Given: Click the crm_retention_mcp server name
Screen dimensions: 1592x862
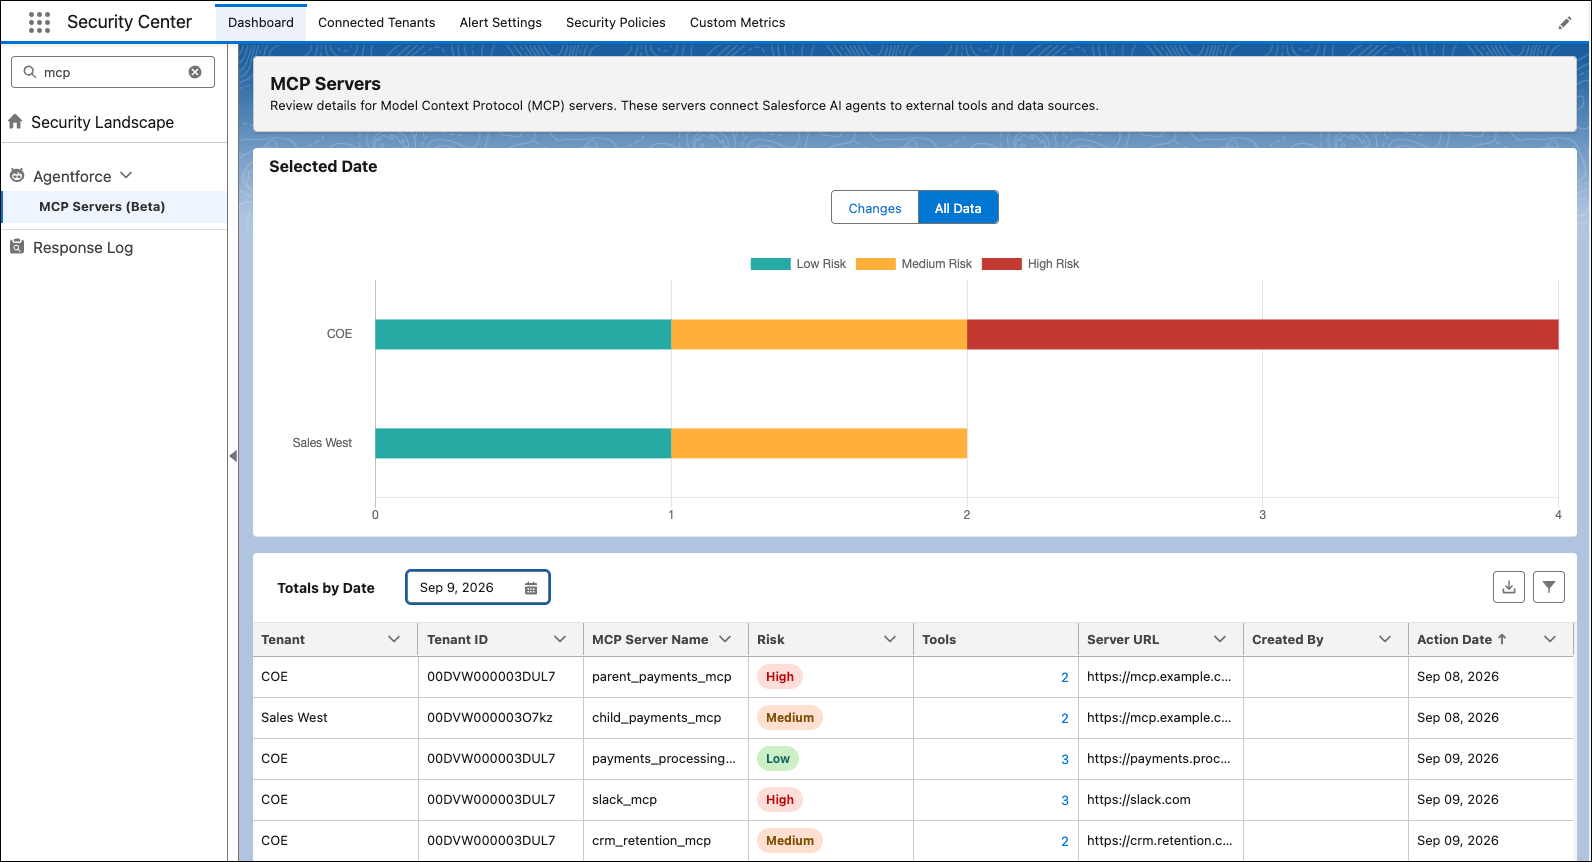Looking at the screenshot, I should coord(651,841).
